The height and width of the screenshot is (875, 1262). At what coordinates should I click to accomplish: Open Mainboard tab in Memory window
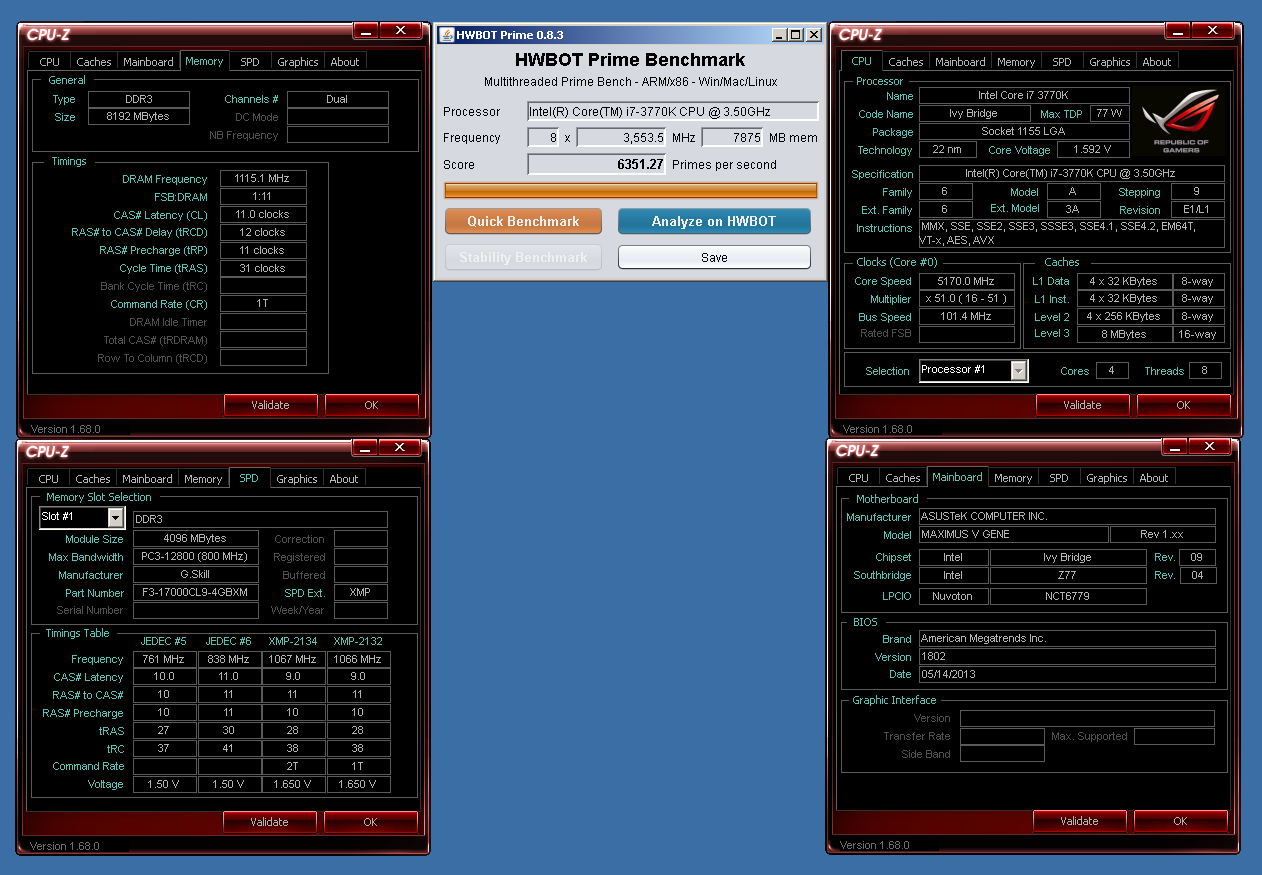click(x=148, y=62)
